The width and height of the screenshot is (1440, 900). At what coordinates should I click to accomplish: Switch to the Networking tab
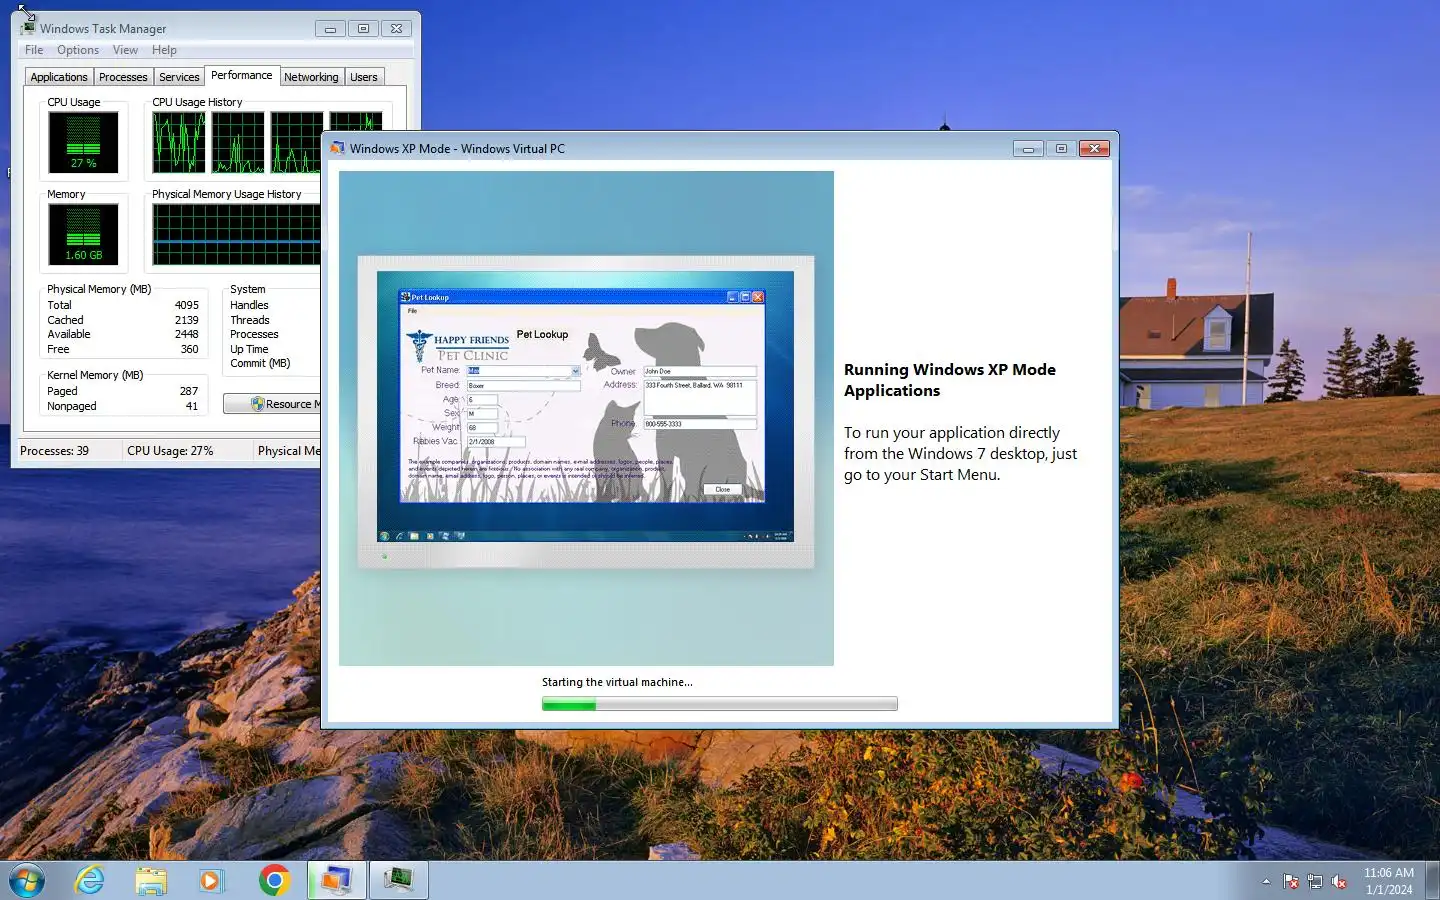point(311,77)
